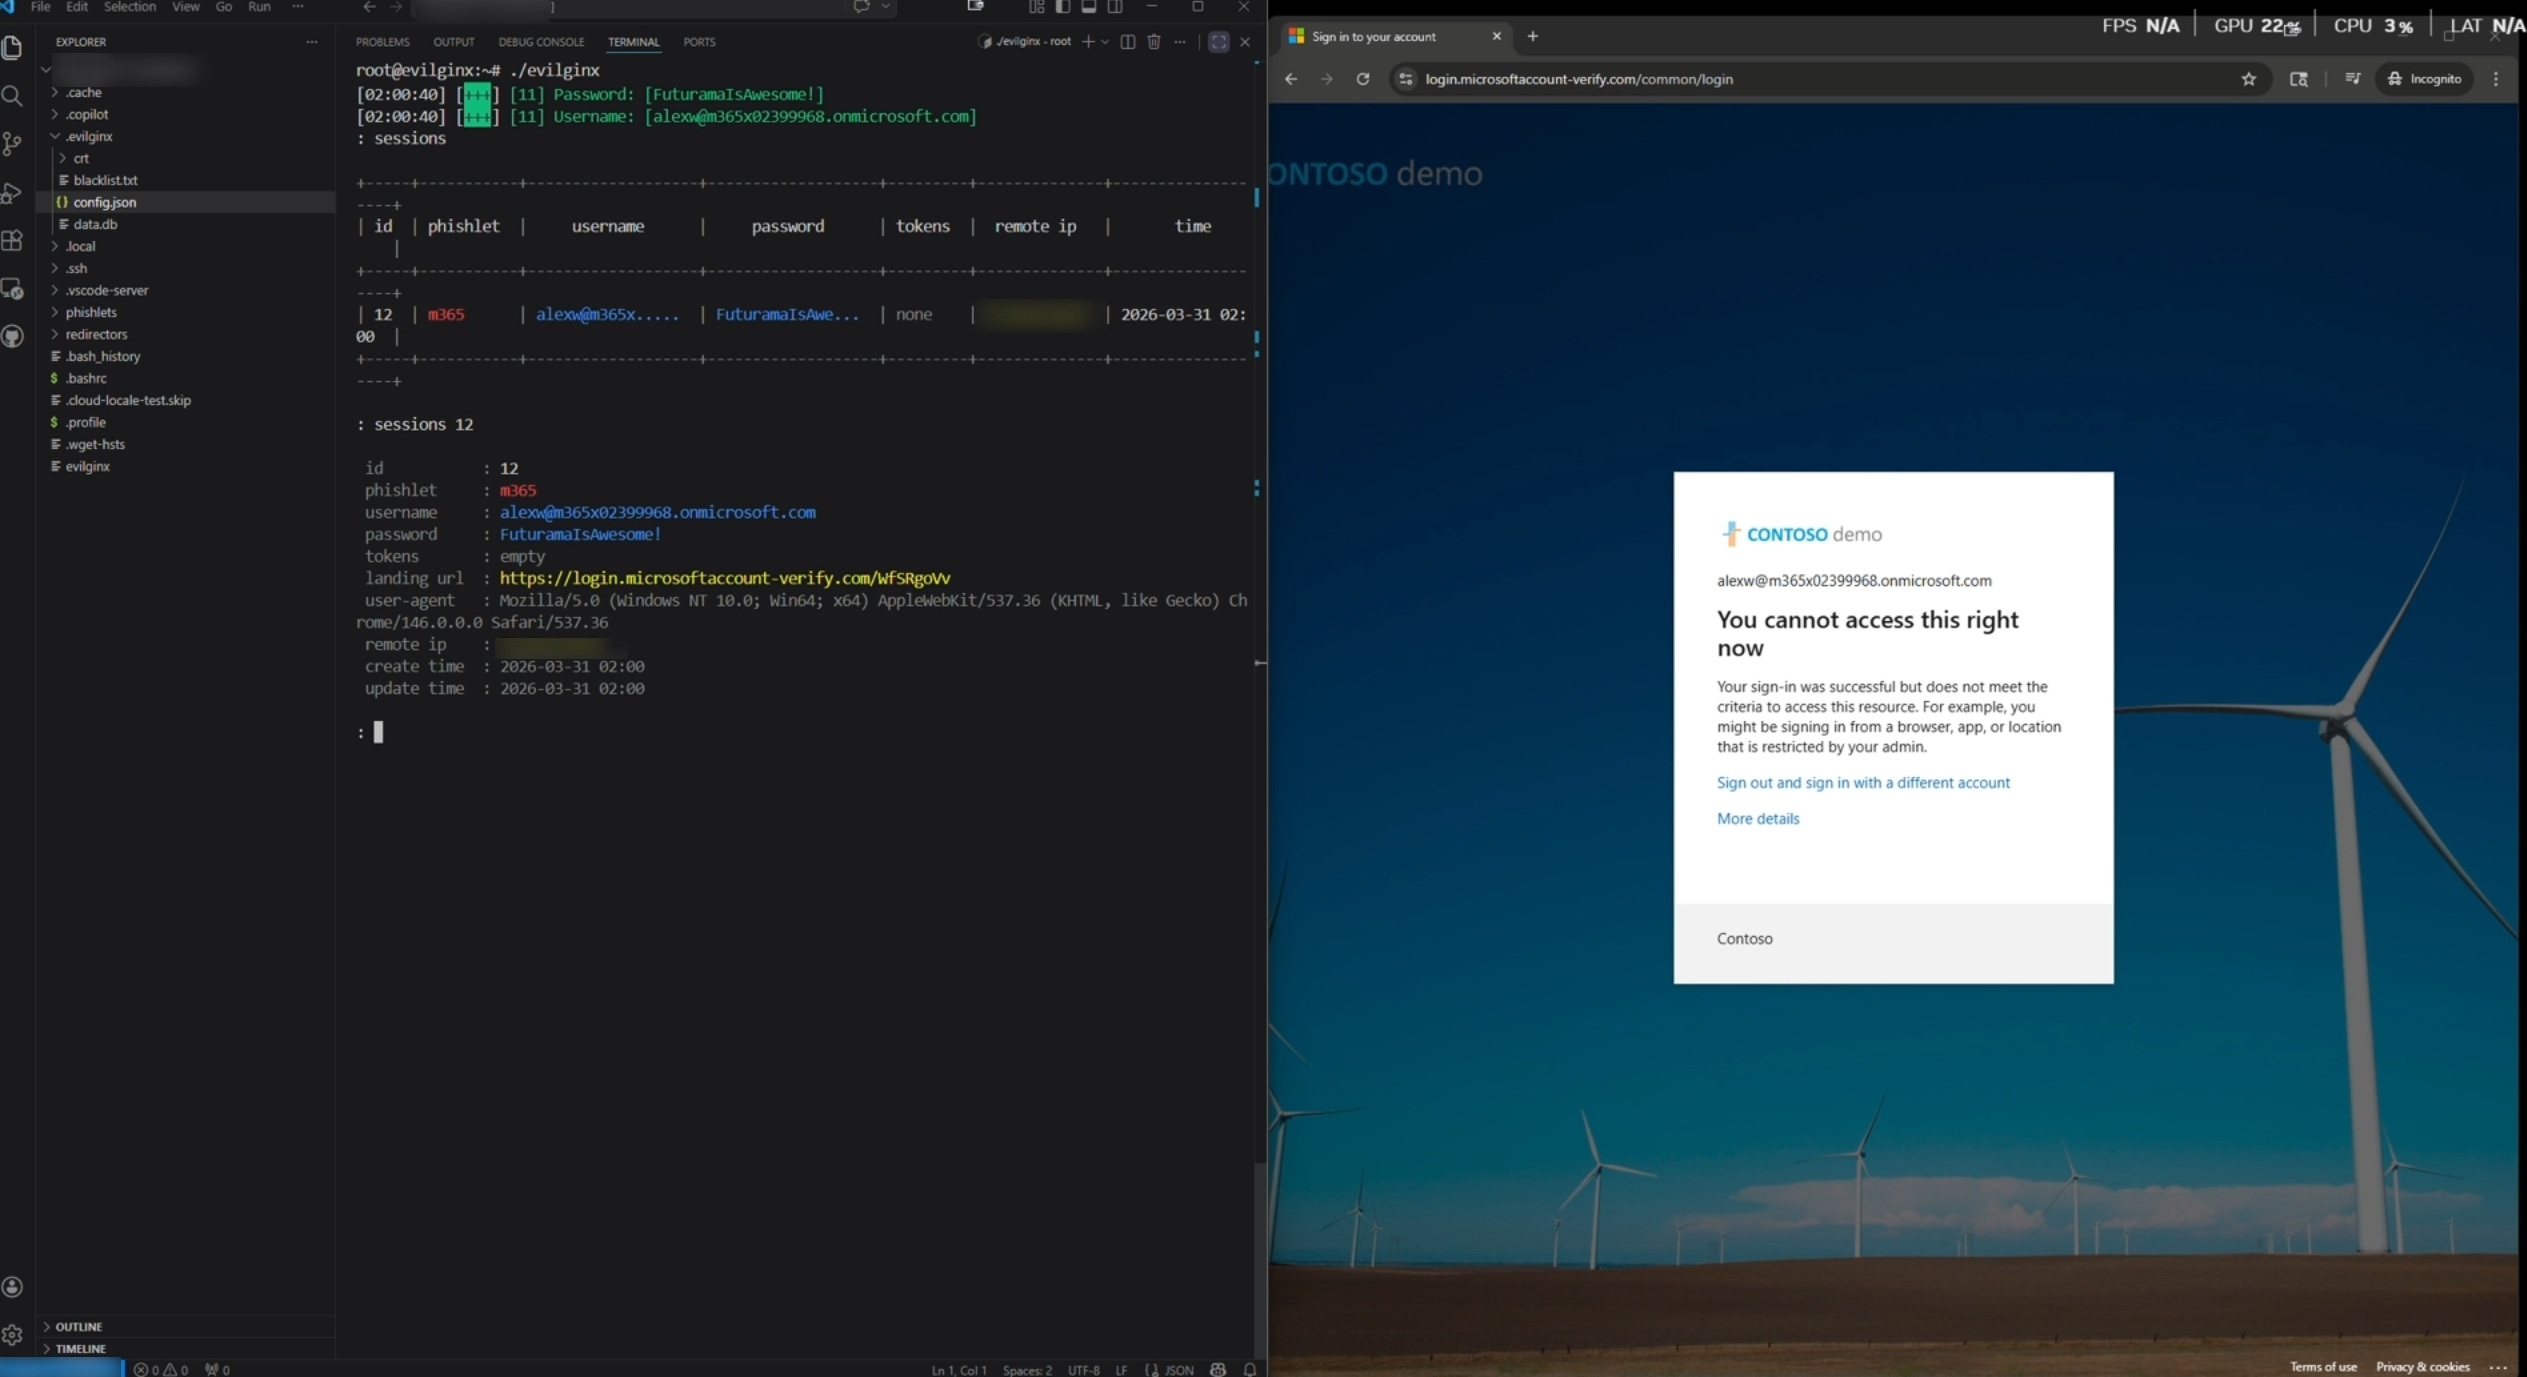Reload the browser page
This screenshot has width=2527, height=1377.
coord(1362,79)
